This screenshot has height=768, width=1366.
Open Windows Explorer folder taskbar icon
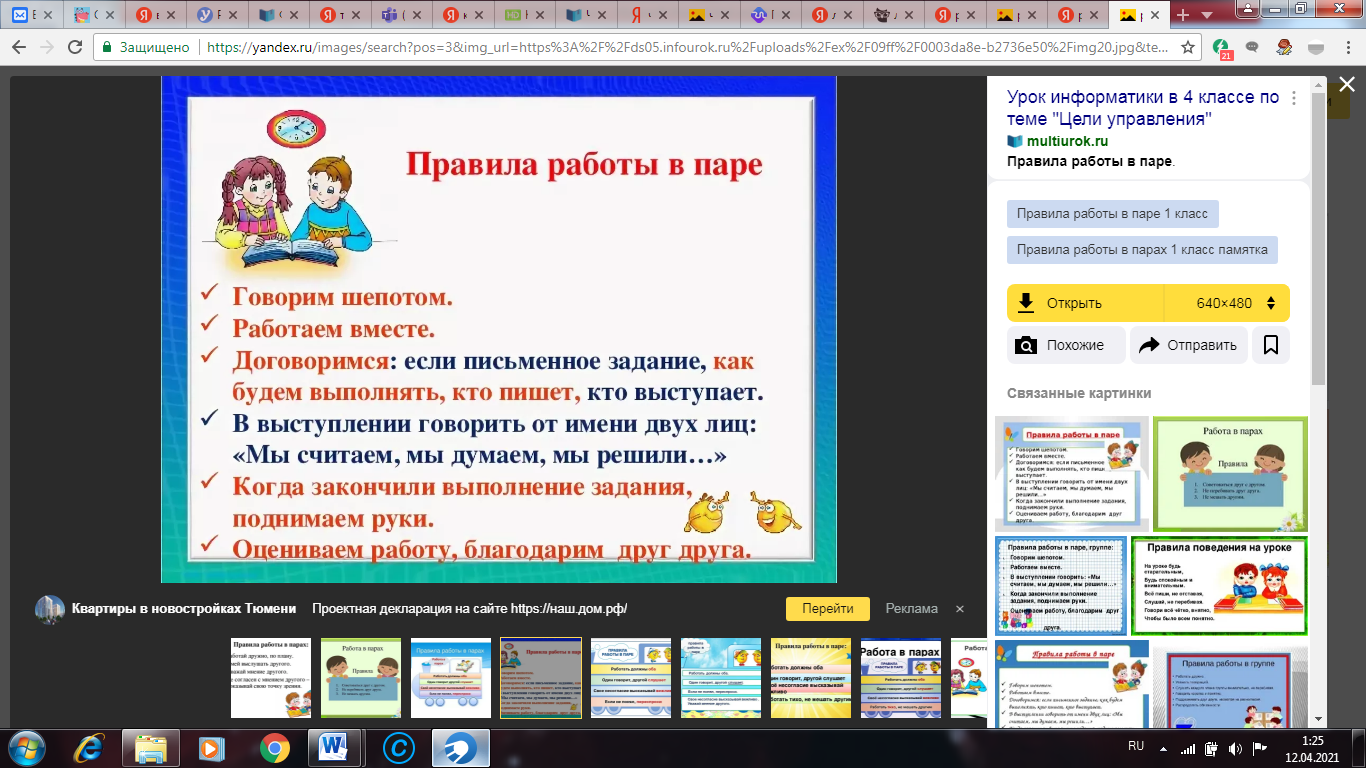(x=150, y=748)
